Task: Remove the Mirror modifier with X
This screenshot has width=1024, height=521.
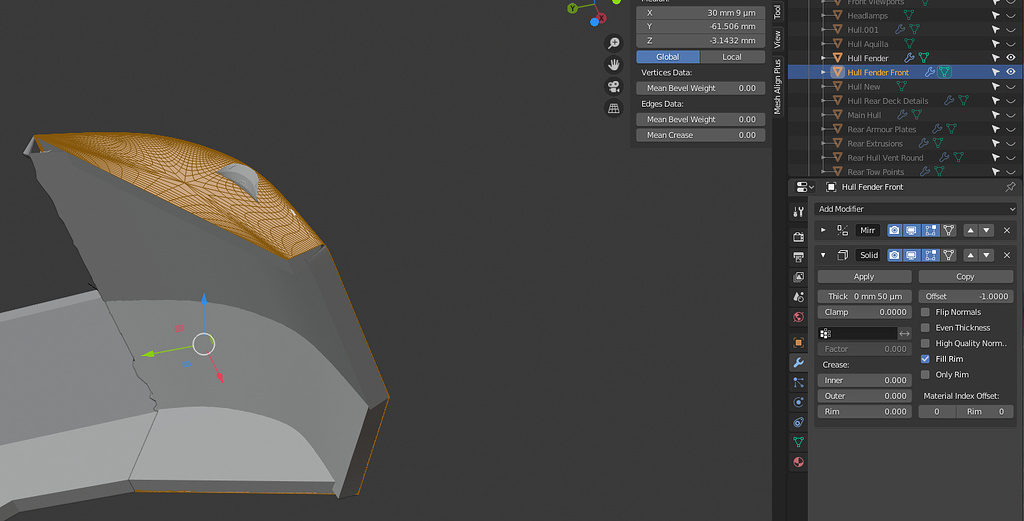Action: [x=1006, y=230]
